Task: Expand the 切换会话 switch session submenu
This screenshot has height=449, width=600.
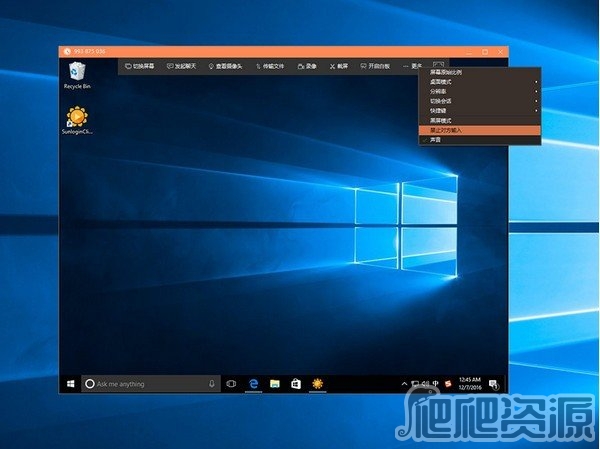Action: (x=440, y=101)
